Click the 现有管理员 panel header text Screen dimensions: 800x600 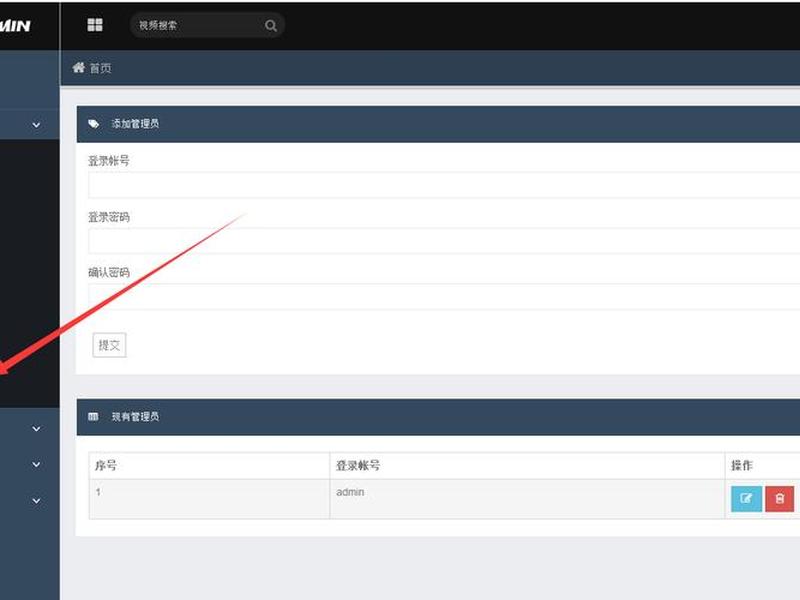135,417
